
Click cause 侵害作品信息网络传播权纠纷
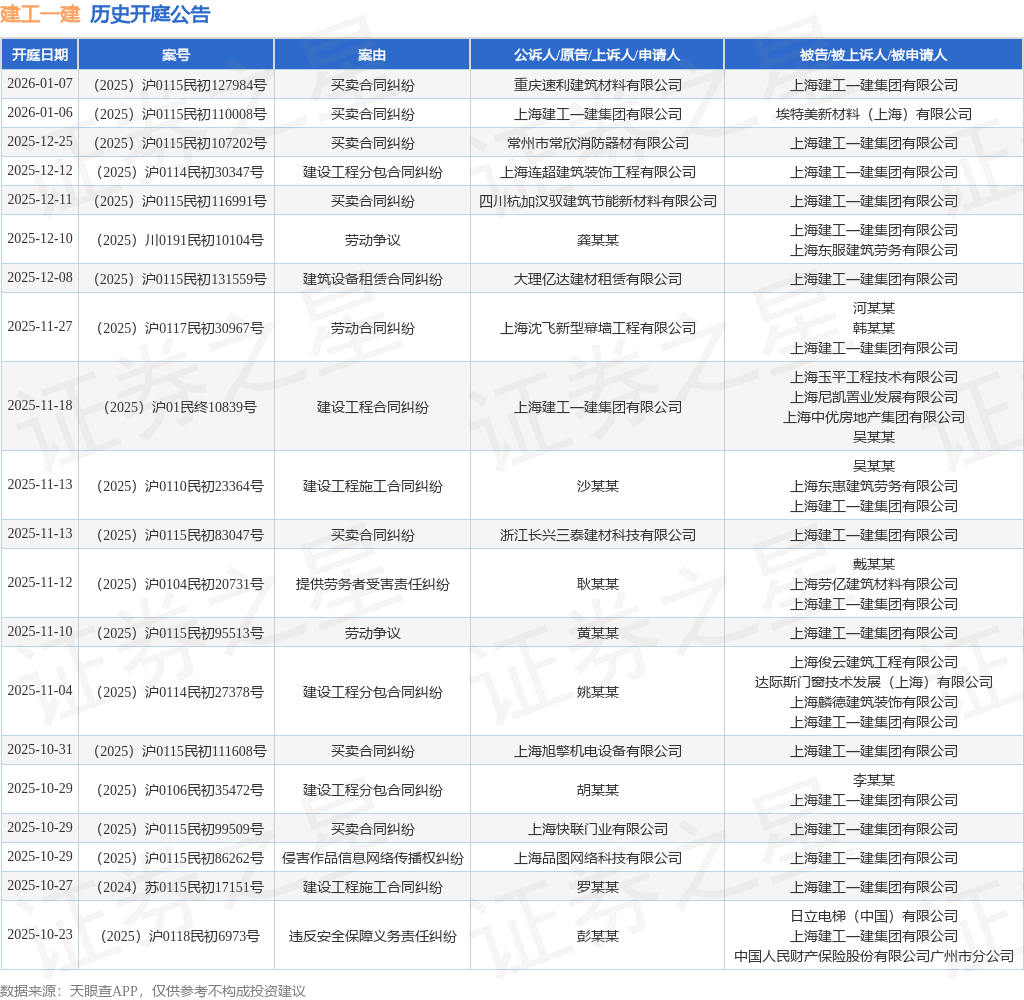(x=372, y=858)
